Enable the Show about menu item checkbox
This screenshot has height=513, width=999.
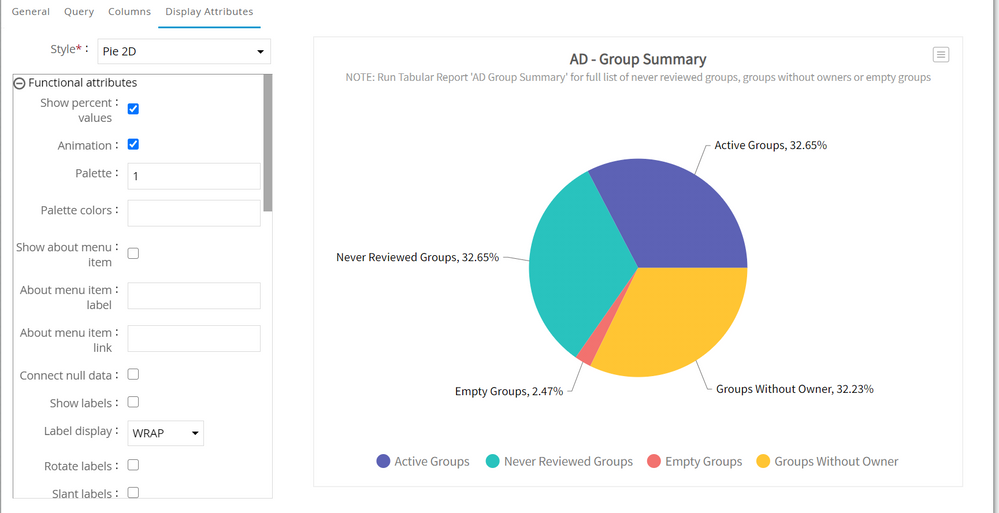(x=133, y=254)
